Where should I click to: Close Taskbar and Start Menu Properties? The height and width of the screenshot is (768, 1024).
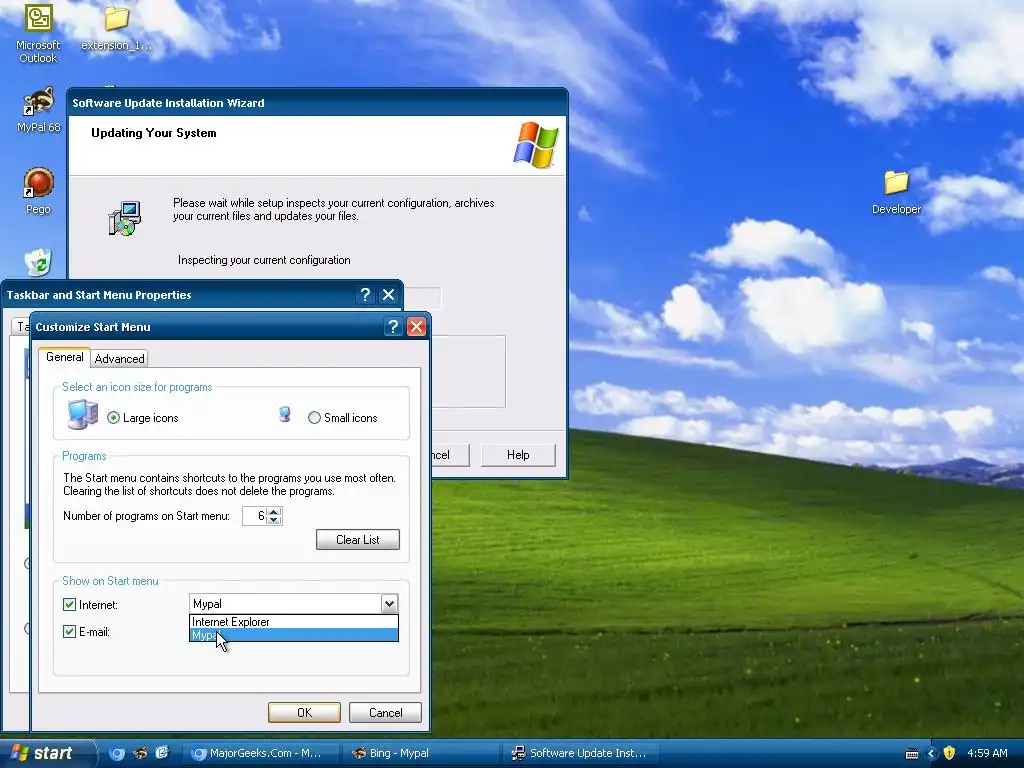(x=389, y=295)
